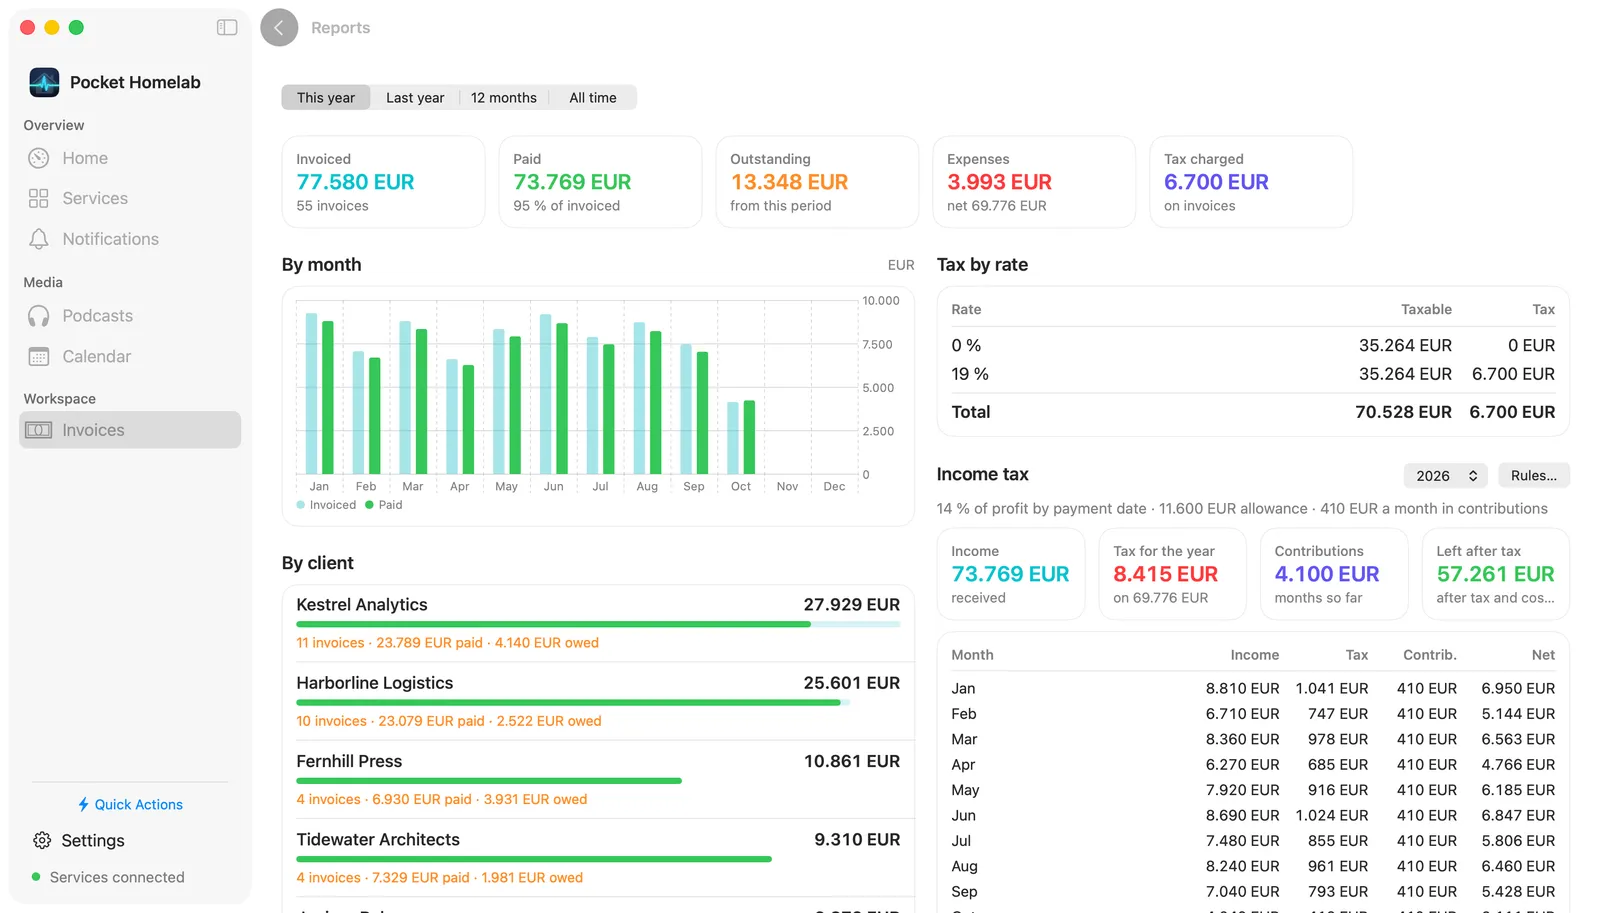This screenshot has height=913, width=1600.
Task: Switch to the Last year tab
Action: click(415, 97)
